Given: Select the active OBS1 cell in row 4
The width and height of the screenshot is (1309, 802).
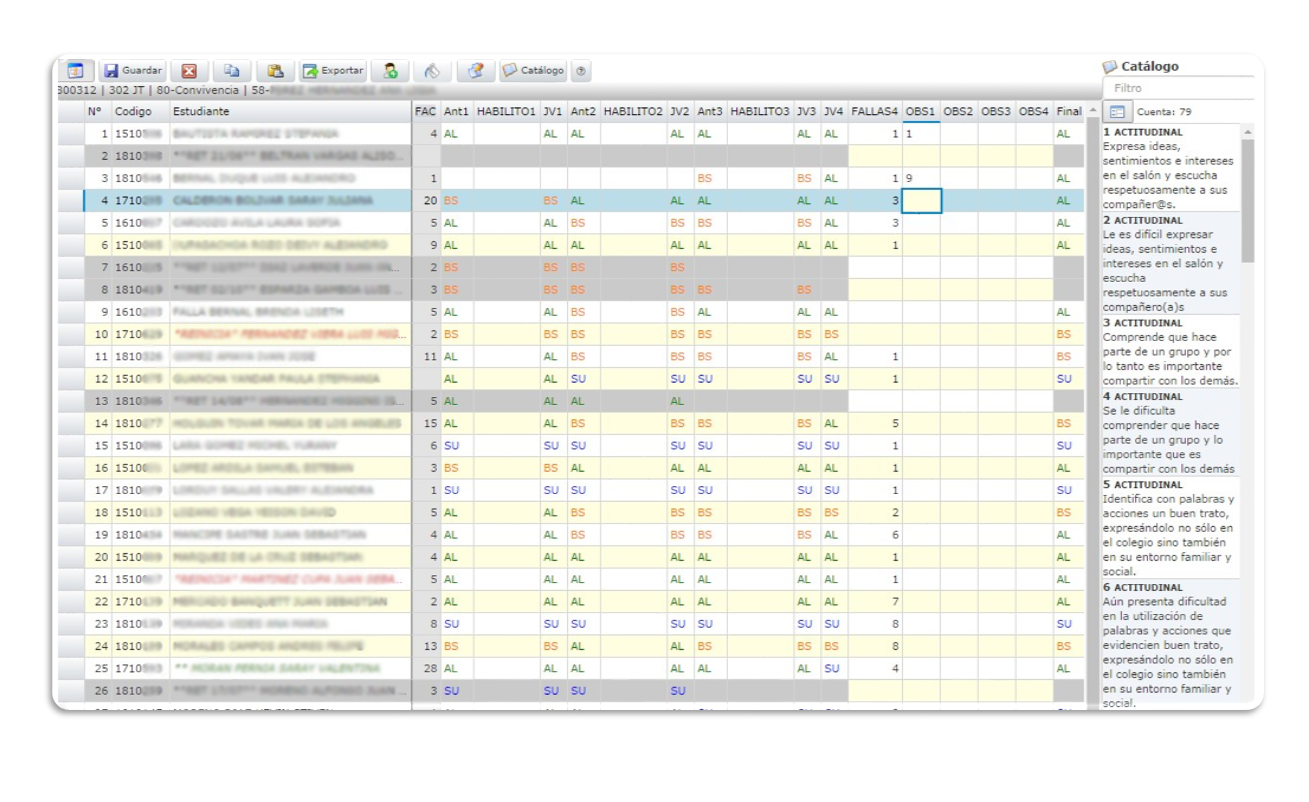Looking at the screenshot, I should [921, 200].
